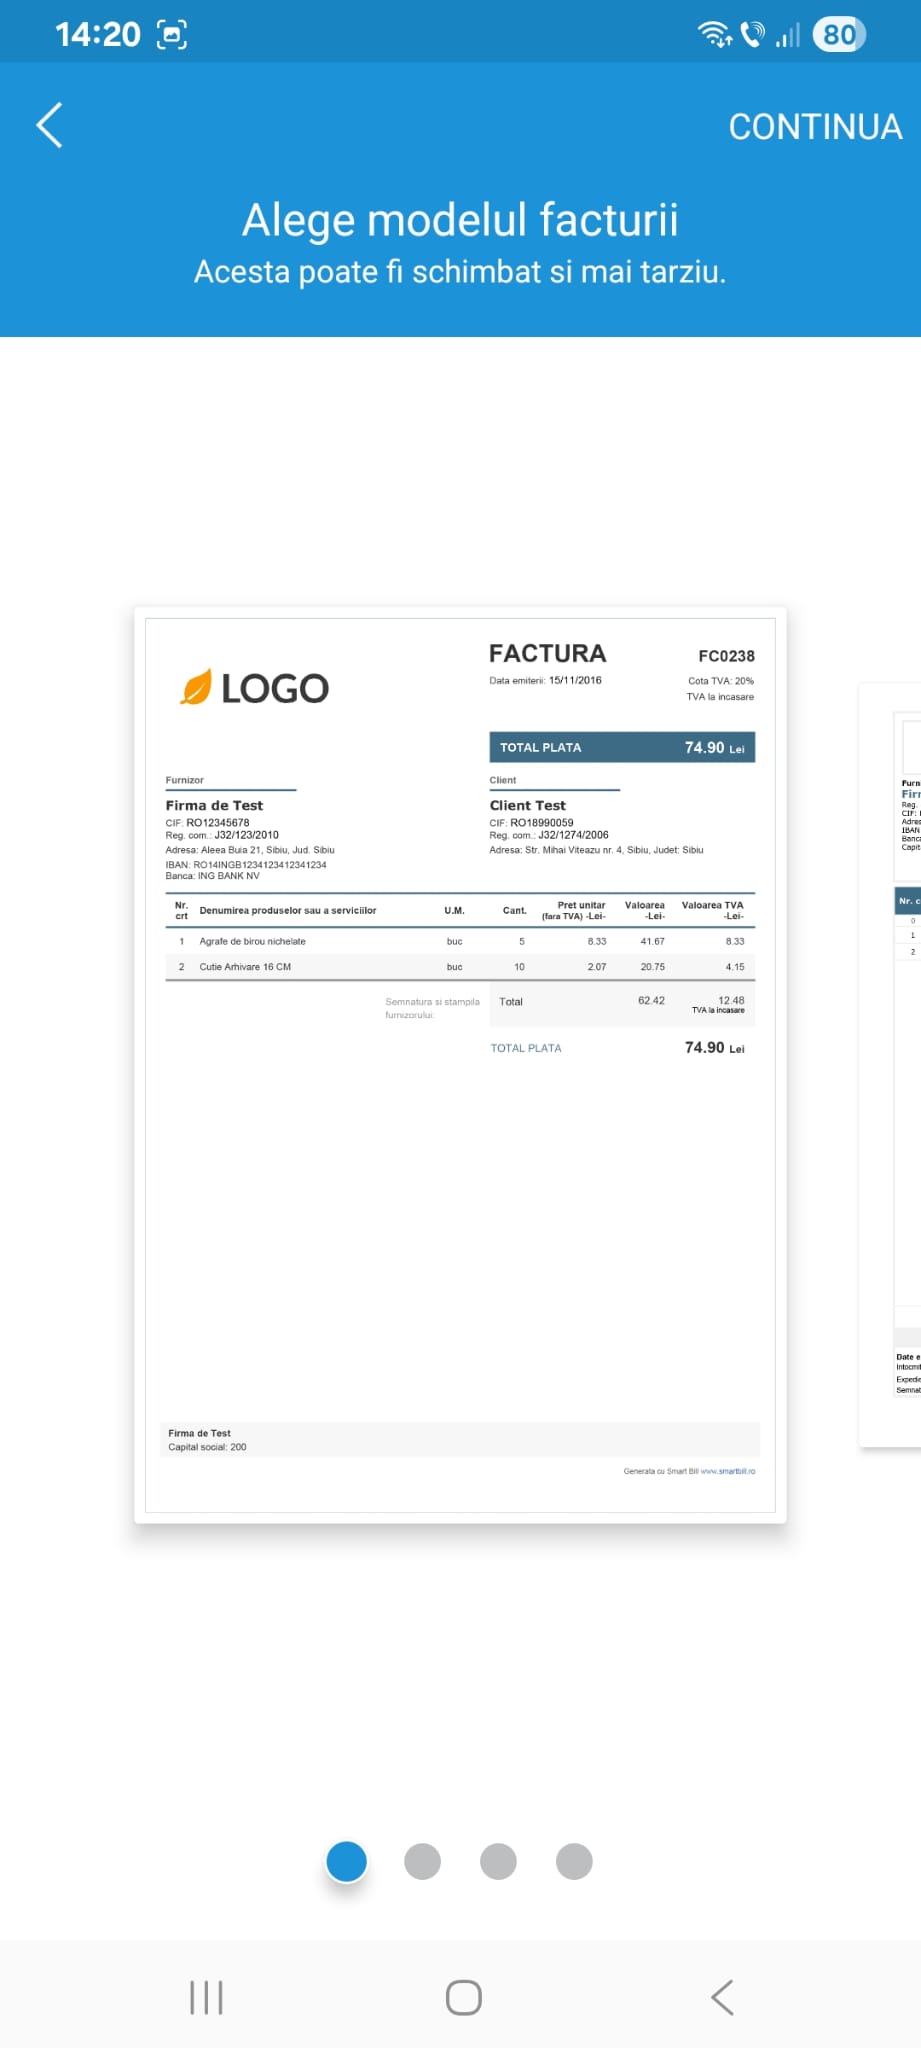The width and height of the screenshot is (921, 2048).
Task: Open the www.smartbill.ro link on invoice
Action: click(x=727, y=1471)
